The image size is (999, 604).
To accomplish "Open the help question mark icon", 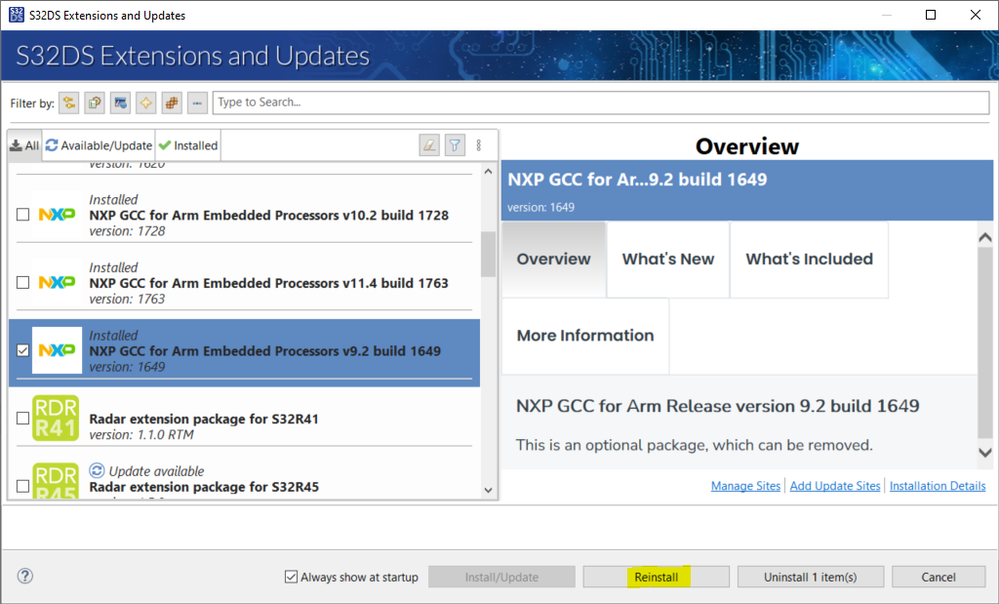I will point(25,576).
